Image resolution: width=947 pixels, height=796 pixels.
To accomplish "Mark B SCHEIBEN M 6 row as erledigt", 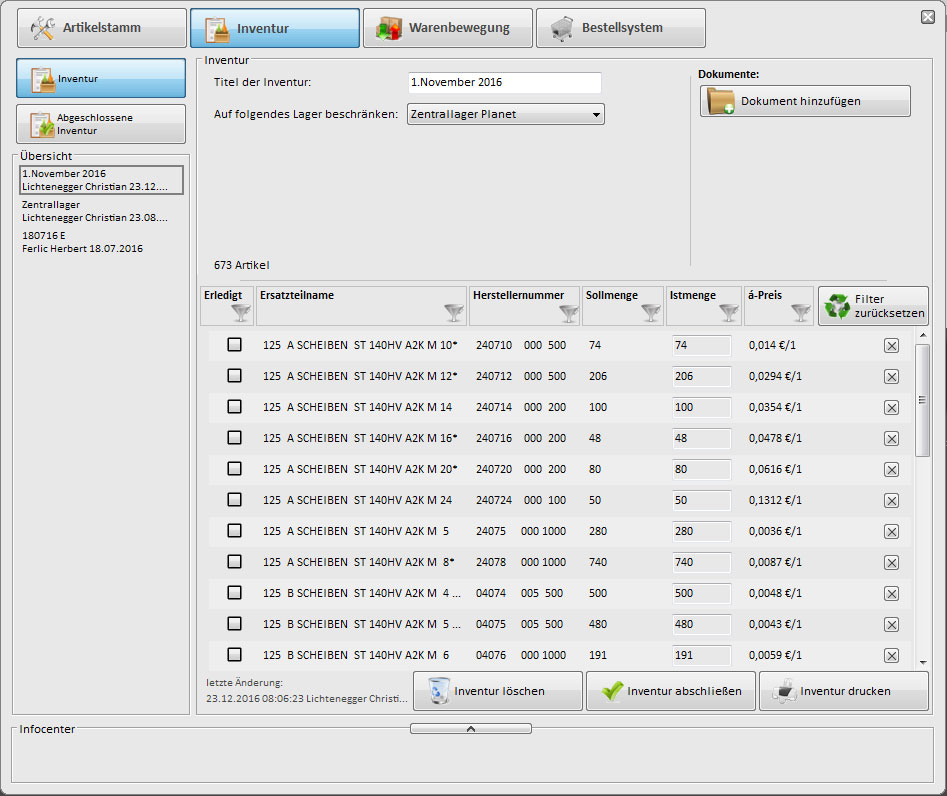I will tap(235, 655).
